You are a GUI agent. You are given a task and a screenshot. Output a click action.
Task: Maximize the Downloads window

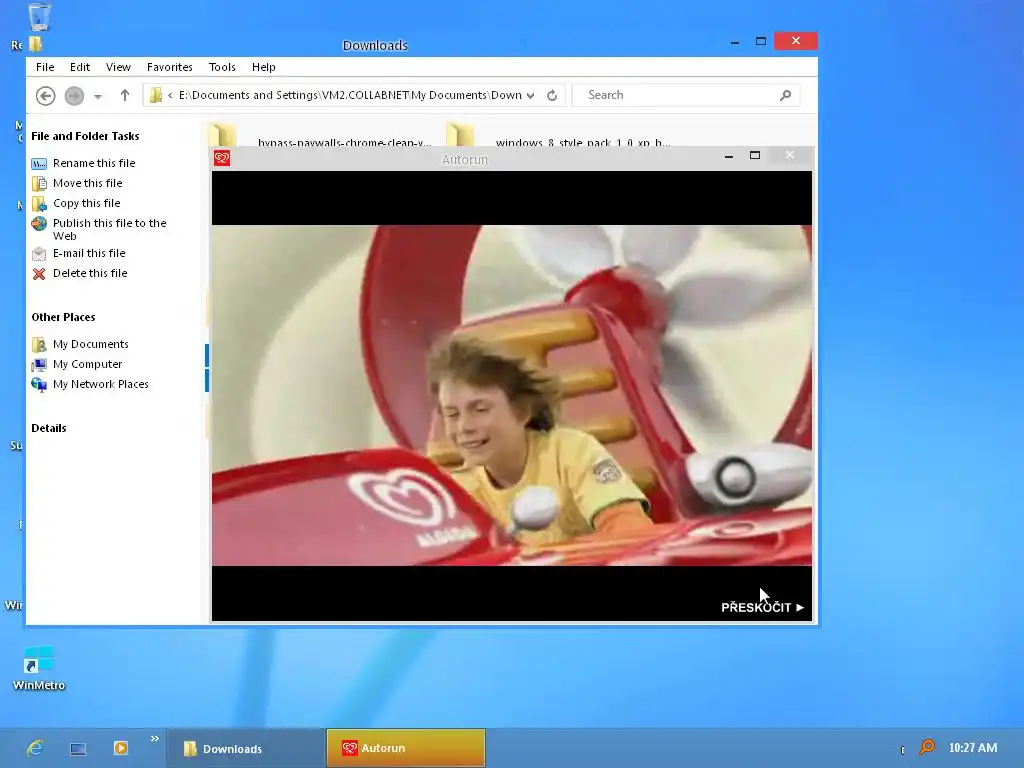pyautogui.click(x=761, y=41)
